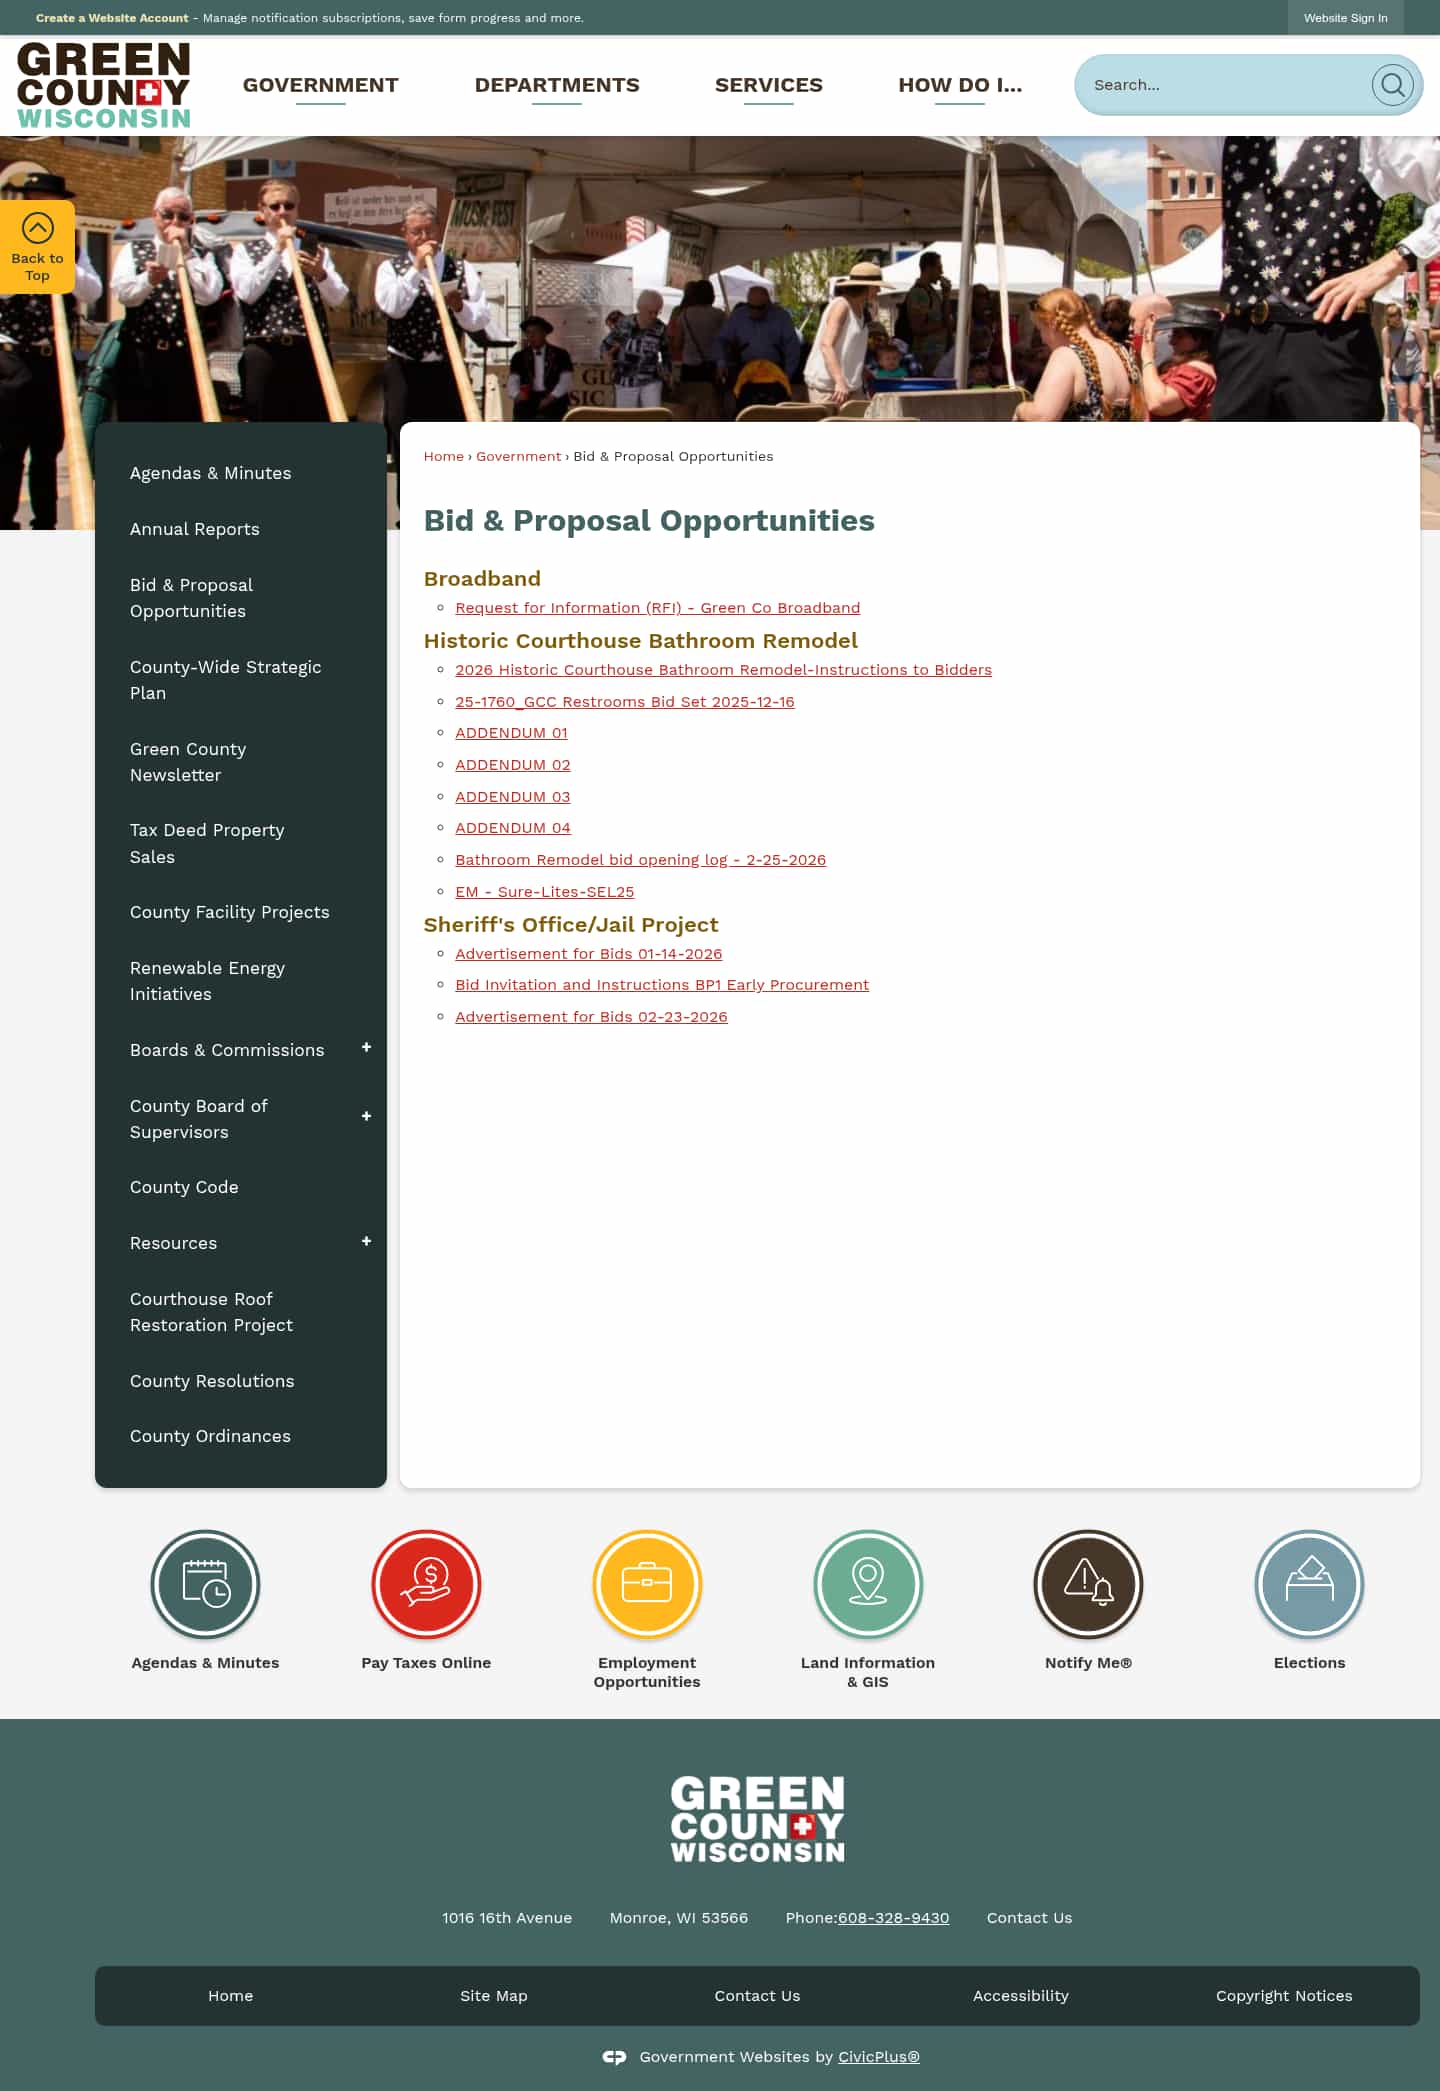1440x2091 pixels.
Task: Click the search magnifier icon
Action: [1392, 85]
